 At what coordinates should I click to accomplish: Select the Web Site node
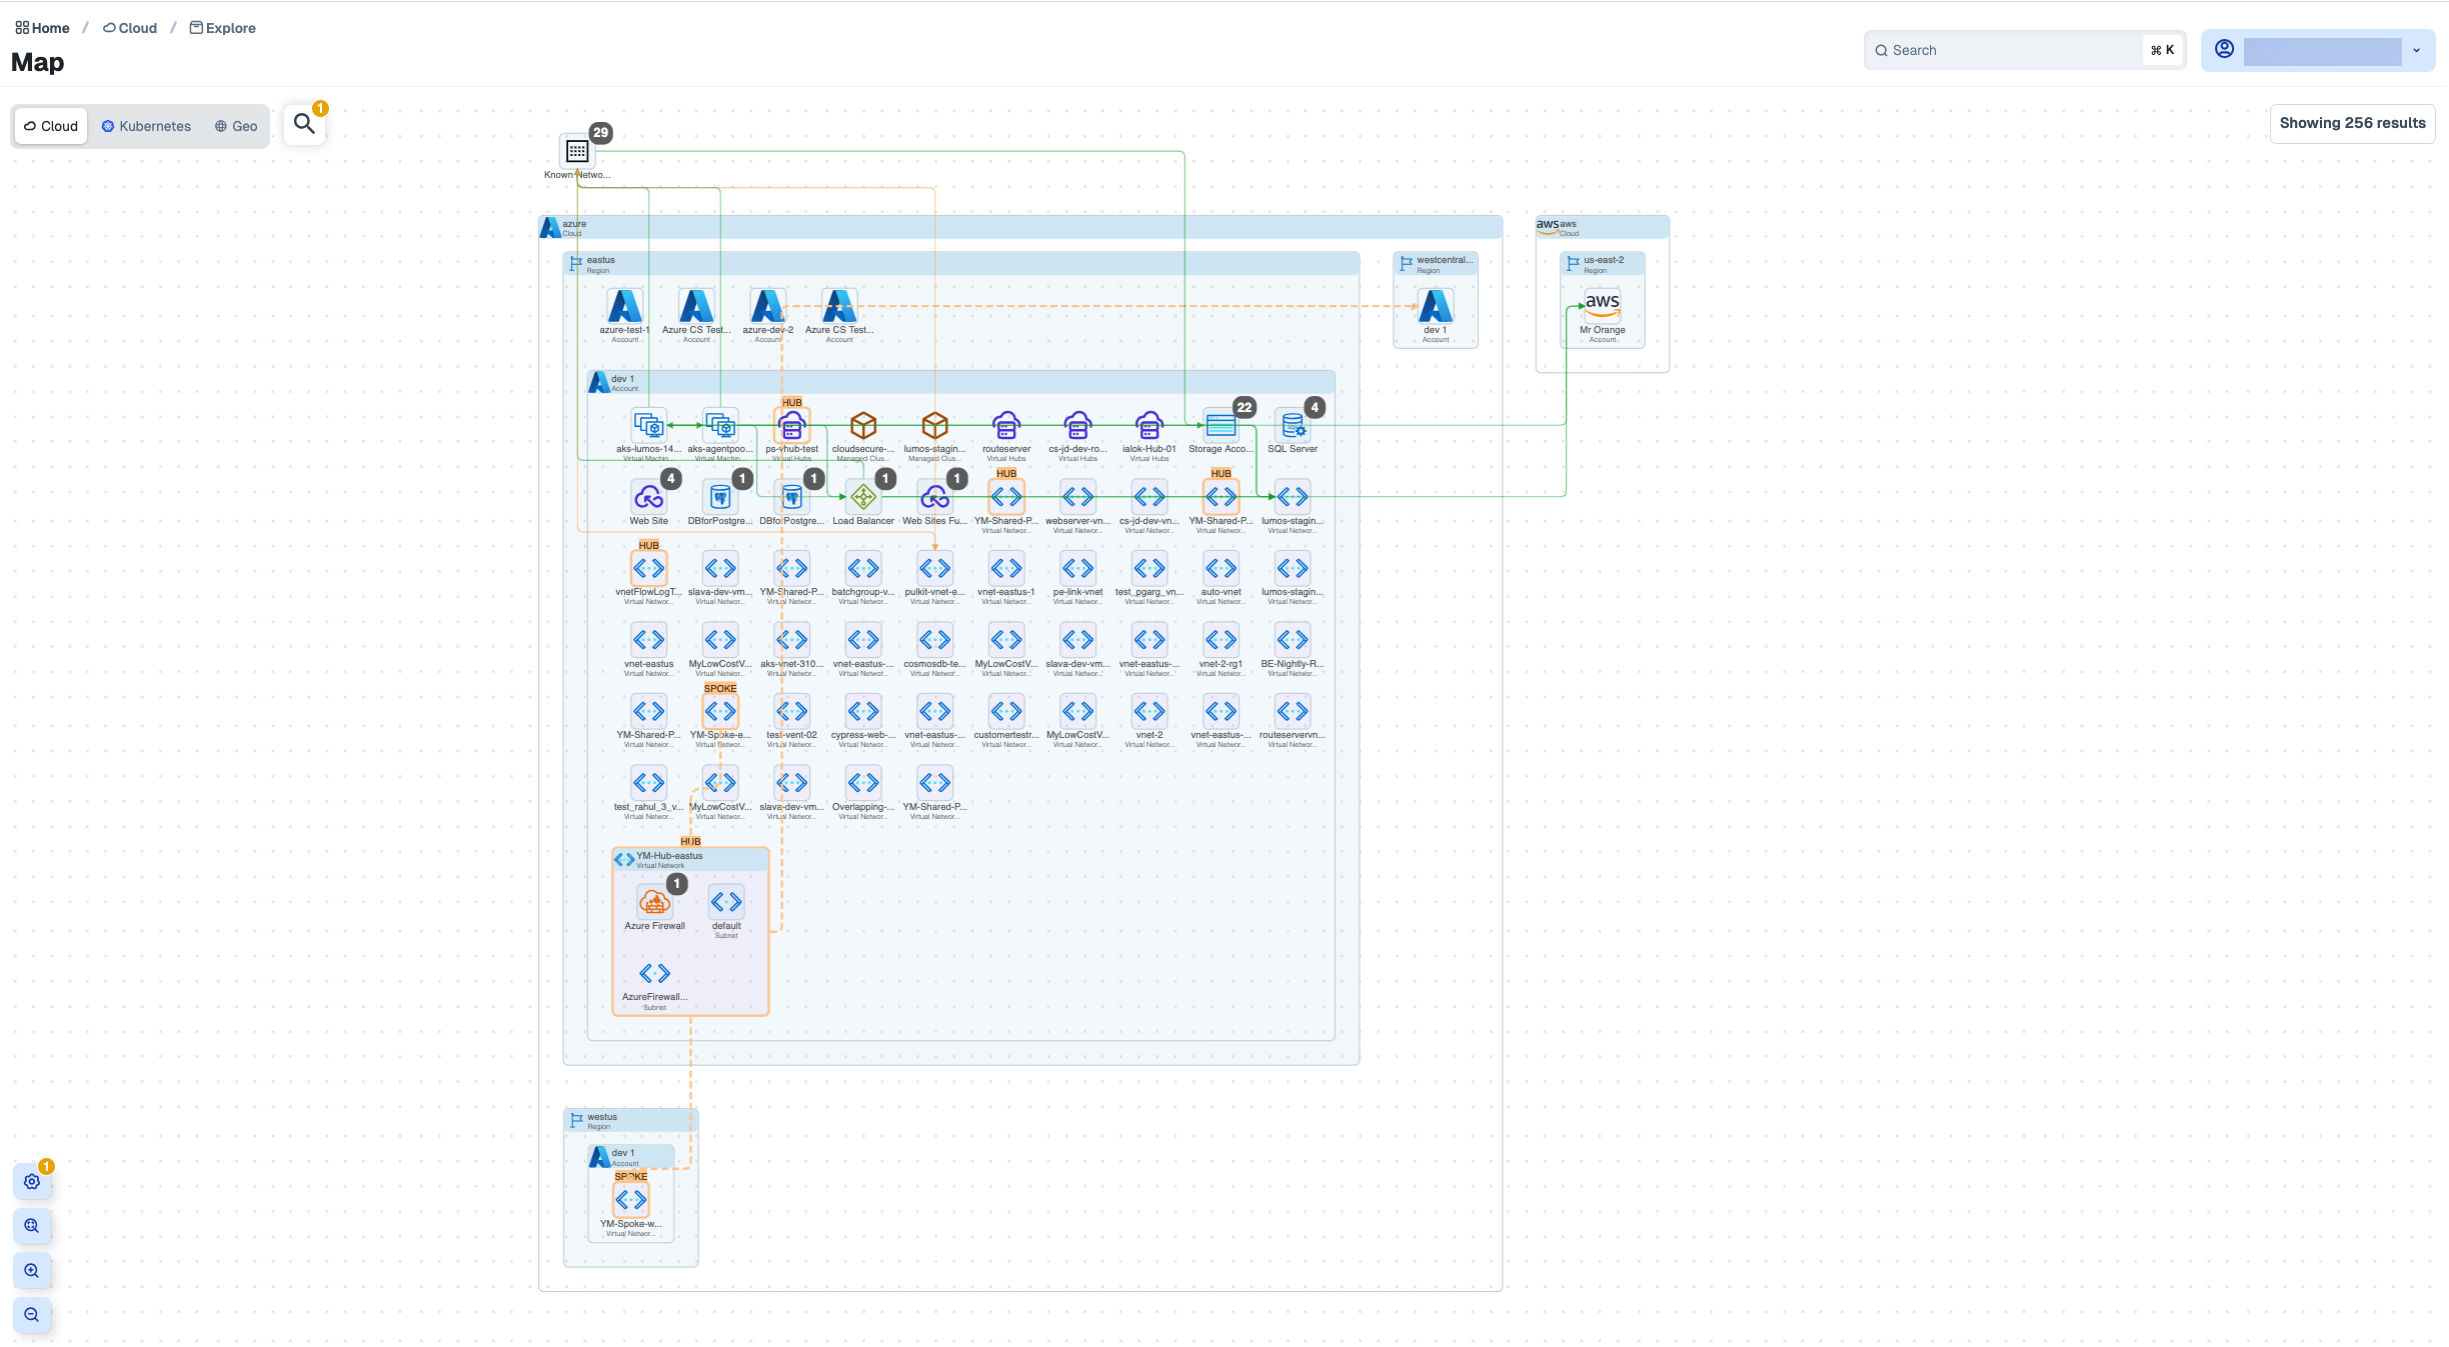(x=649, y=497)
